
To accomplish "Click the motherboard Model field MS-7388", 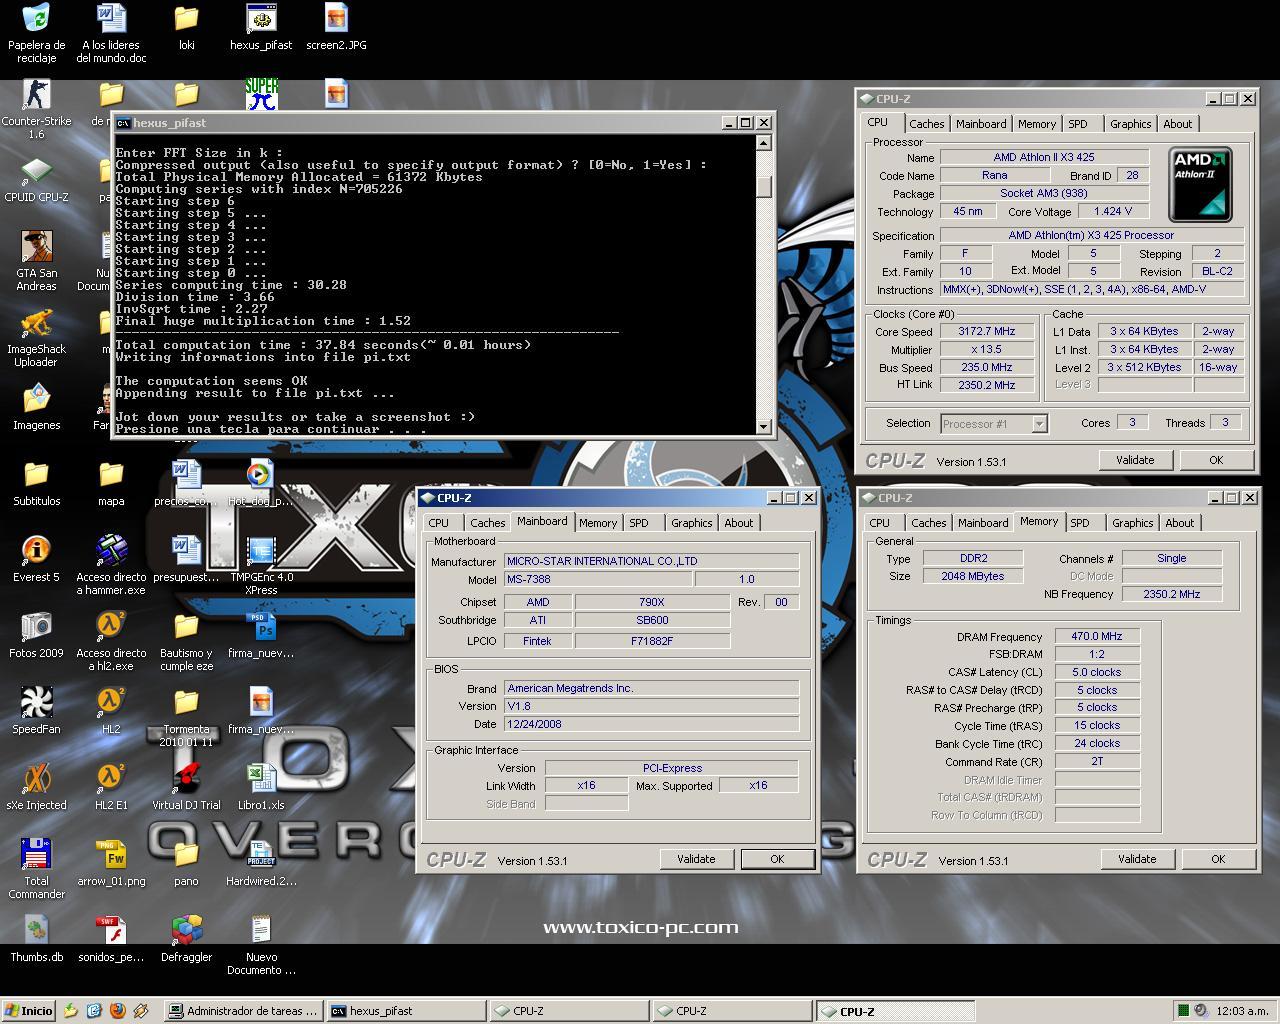I will [x=598, y=579].
